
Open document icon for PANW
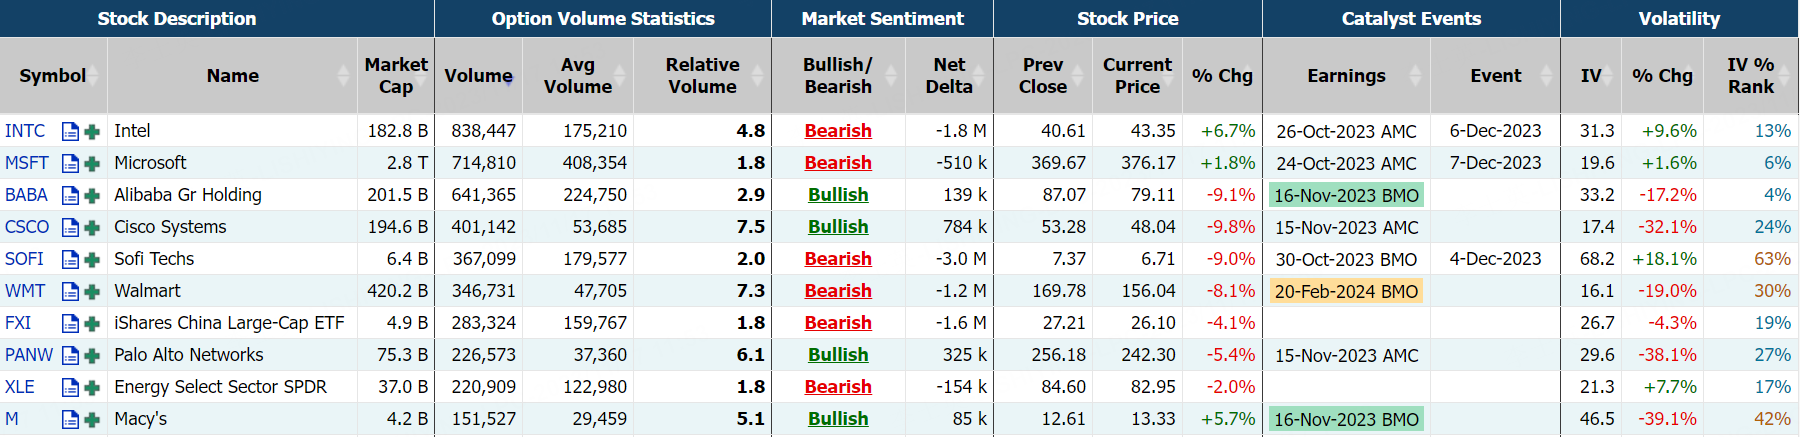click(x=70, y=356)
